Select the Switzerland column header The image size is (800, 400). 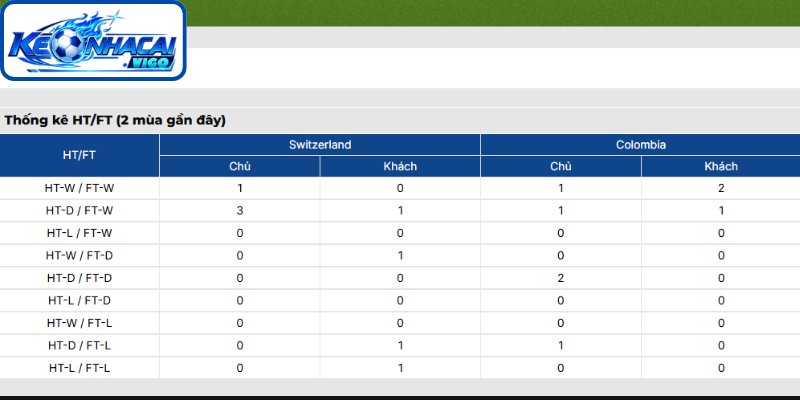[x=320, y=145]
